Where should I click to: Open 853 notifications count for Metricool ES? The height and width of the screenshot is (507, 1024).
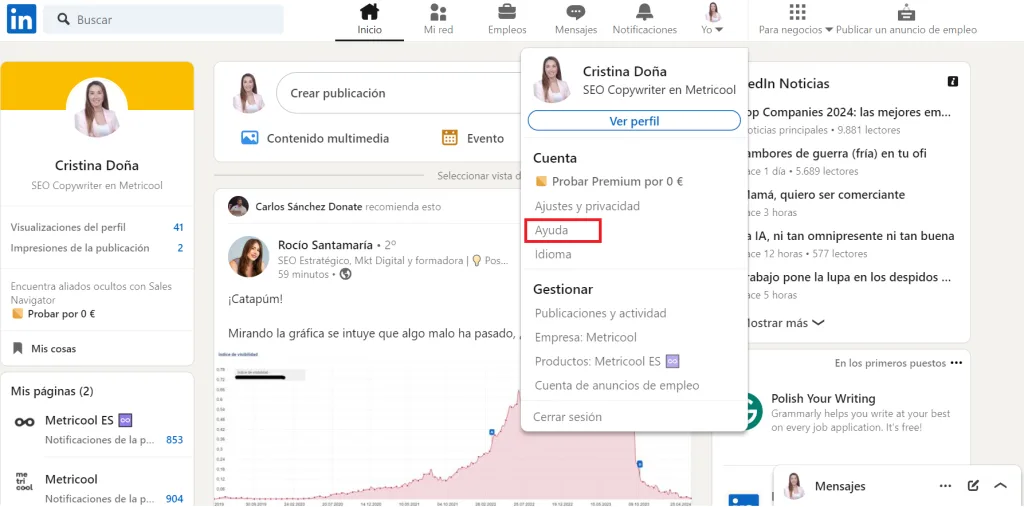coord(174,440)
